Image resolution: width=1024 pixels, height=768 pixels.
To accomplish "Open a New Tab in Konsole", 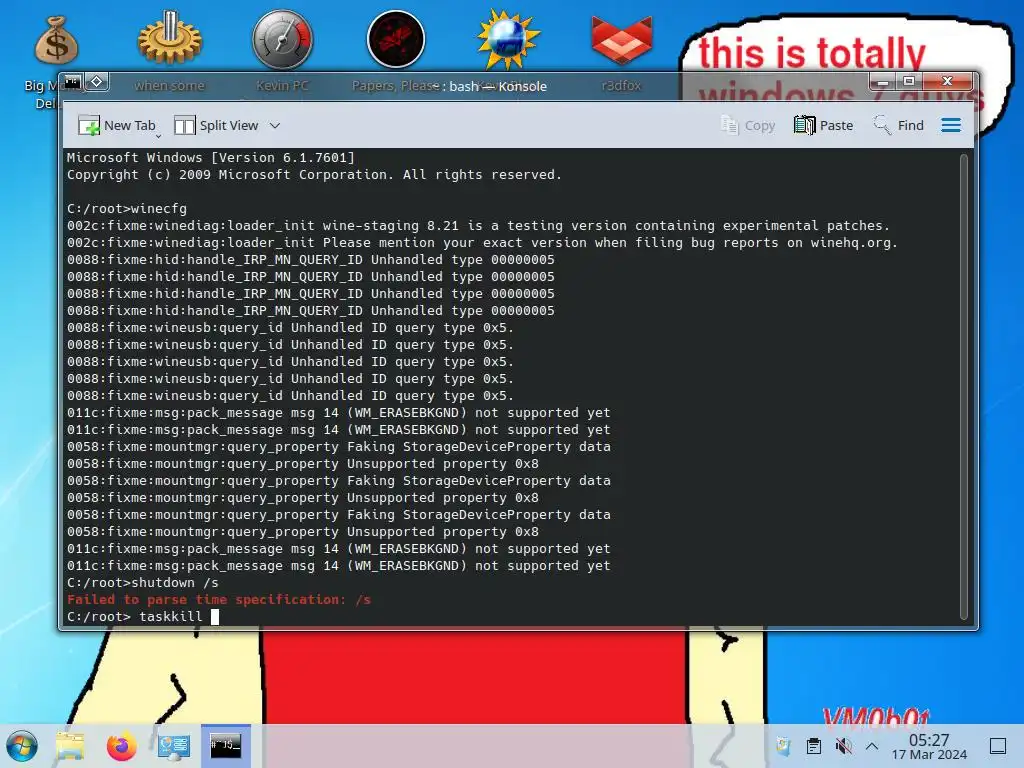I will (x=117, y=125).
